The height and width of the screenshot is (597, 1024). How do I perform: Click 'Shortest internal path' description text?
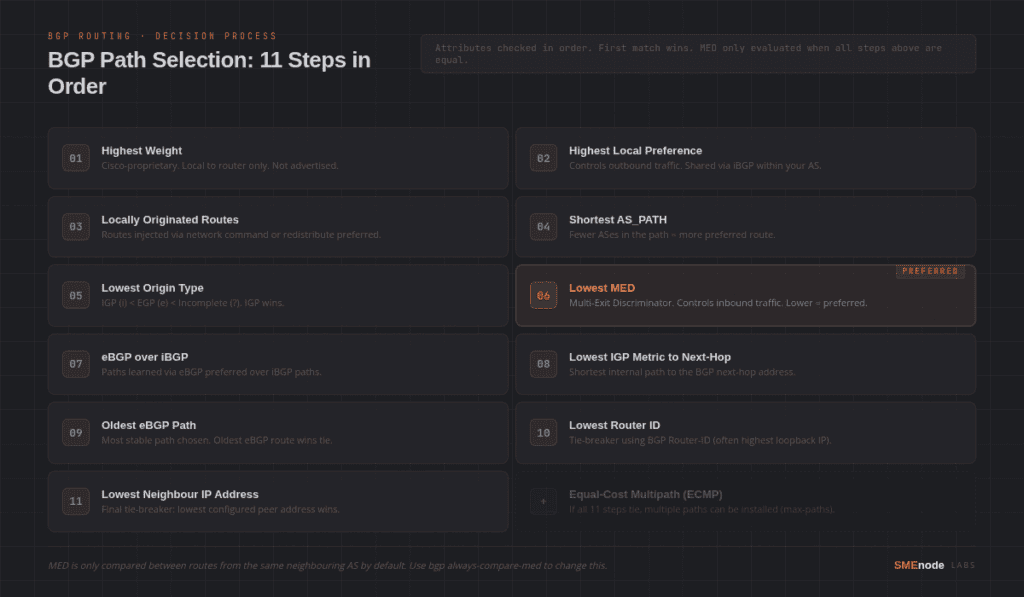tap(682, 372)
